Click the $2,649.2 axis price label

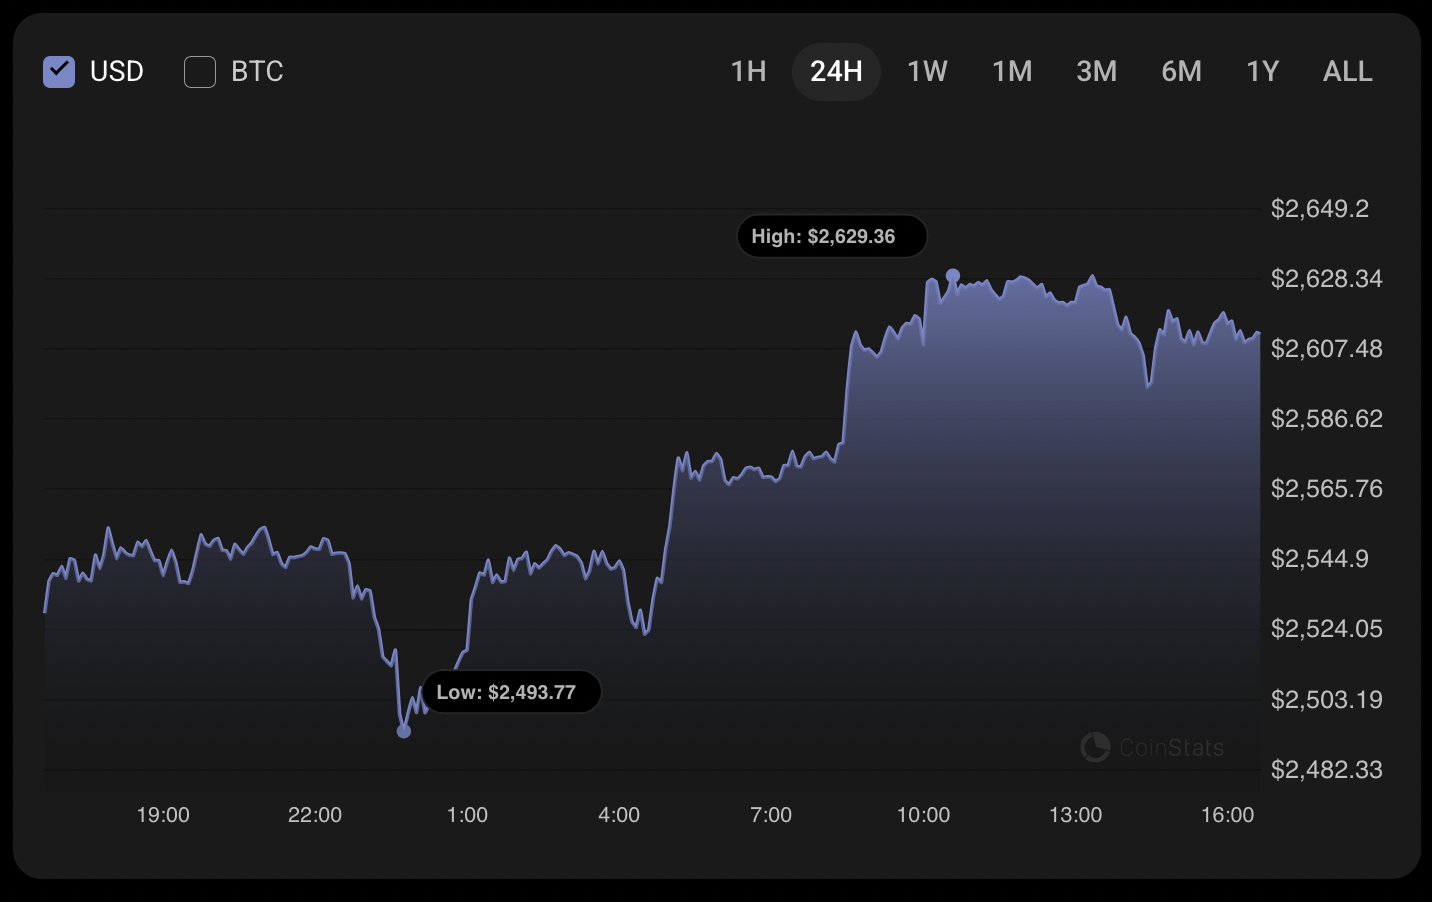tap(1322, 209)
